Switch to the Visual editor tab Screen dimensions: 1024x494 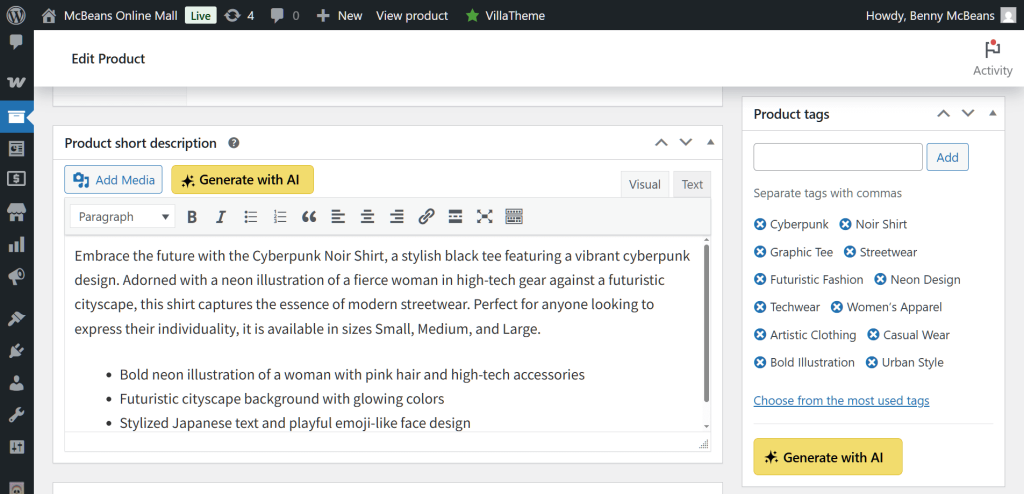(645, 184)
